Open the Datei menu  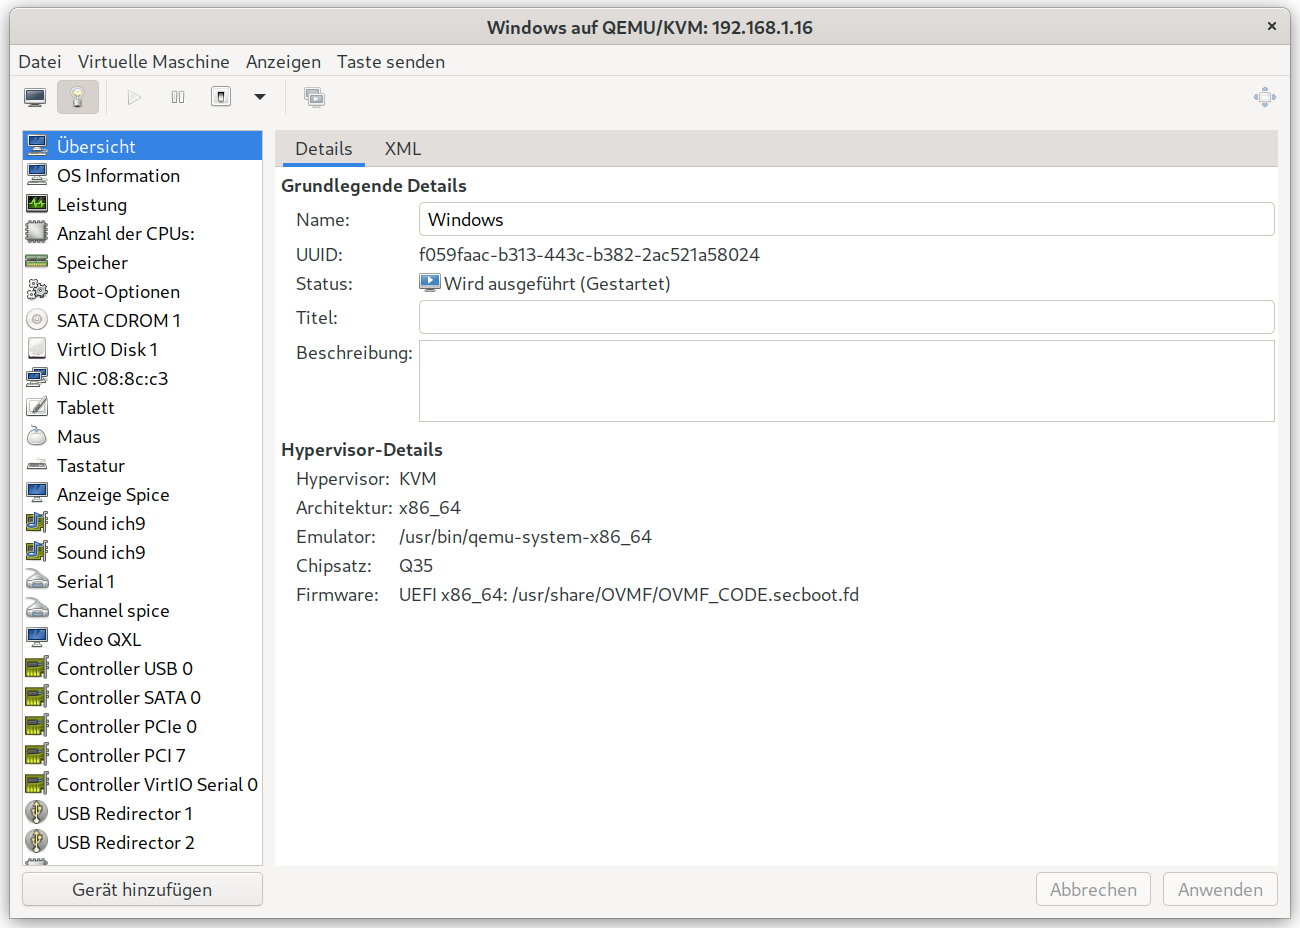[40, 62]
